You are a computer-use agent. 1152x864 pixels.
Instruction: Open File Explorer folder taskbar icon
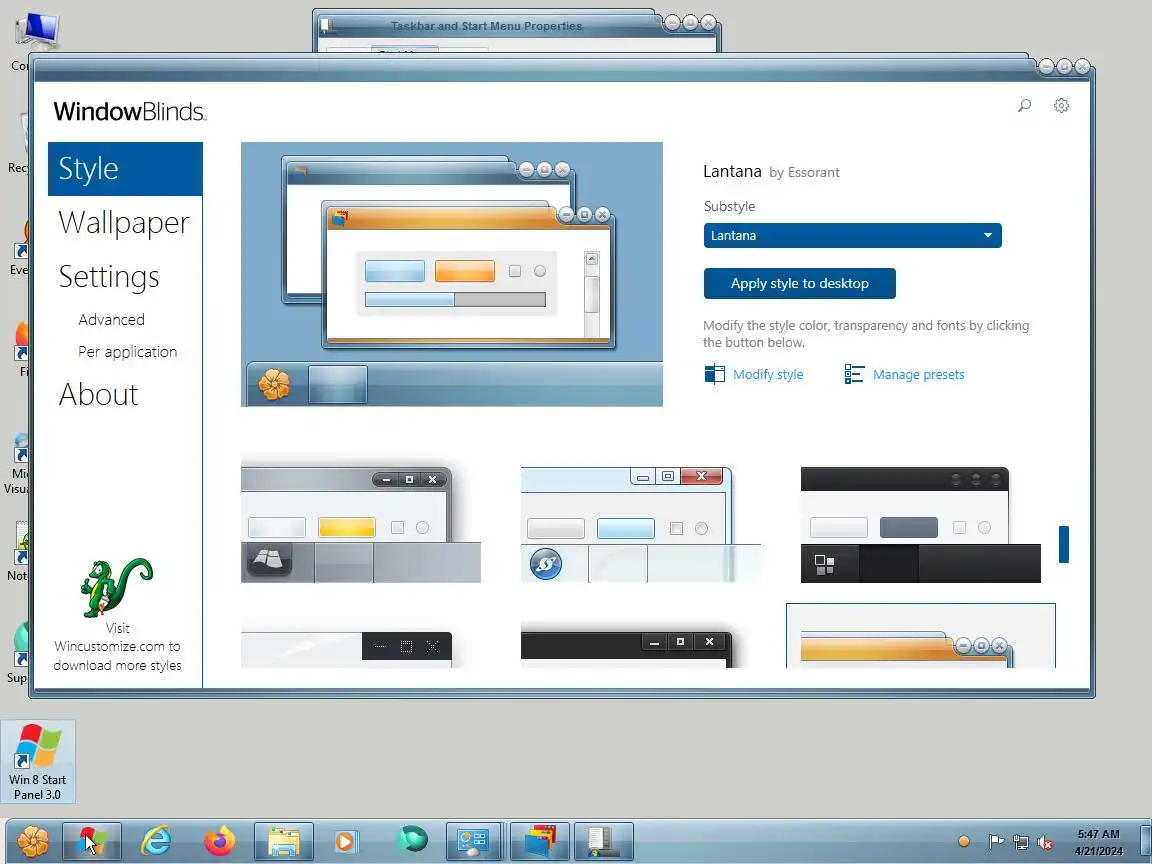point(284,842)
